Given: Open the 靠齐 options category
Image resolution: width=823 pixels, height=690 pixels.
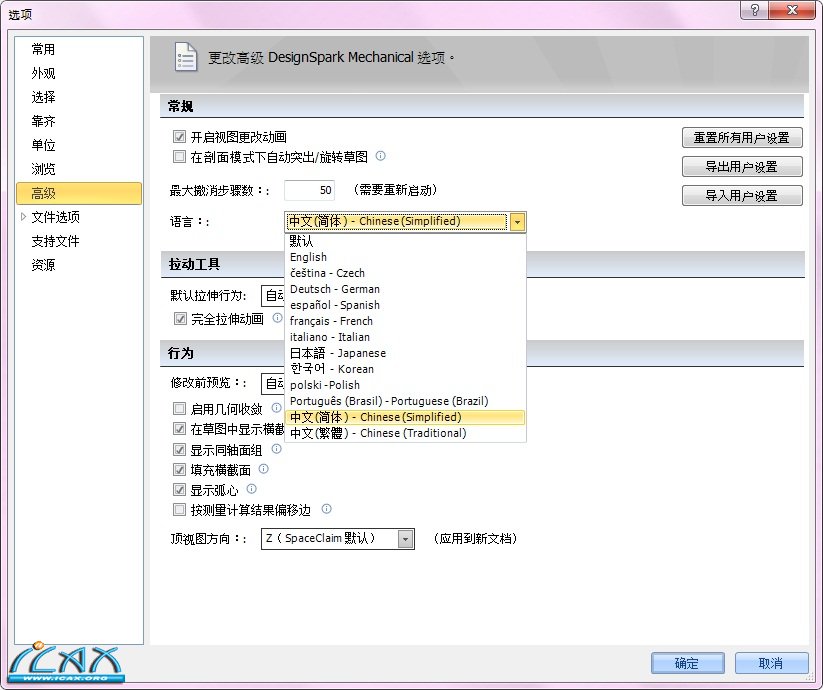Looking at the screenshot, I should click(x=79, y=121).
